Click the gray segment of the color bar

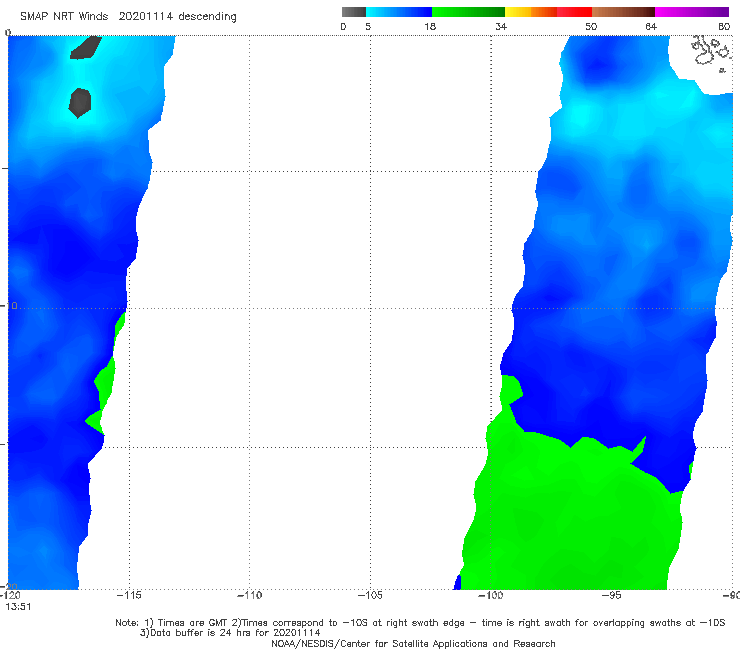pyautogui.click(x=354, y=12)
